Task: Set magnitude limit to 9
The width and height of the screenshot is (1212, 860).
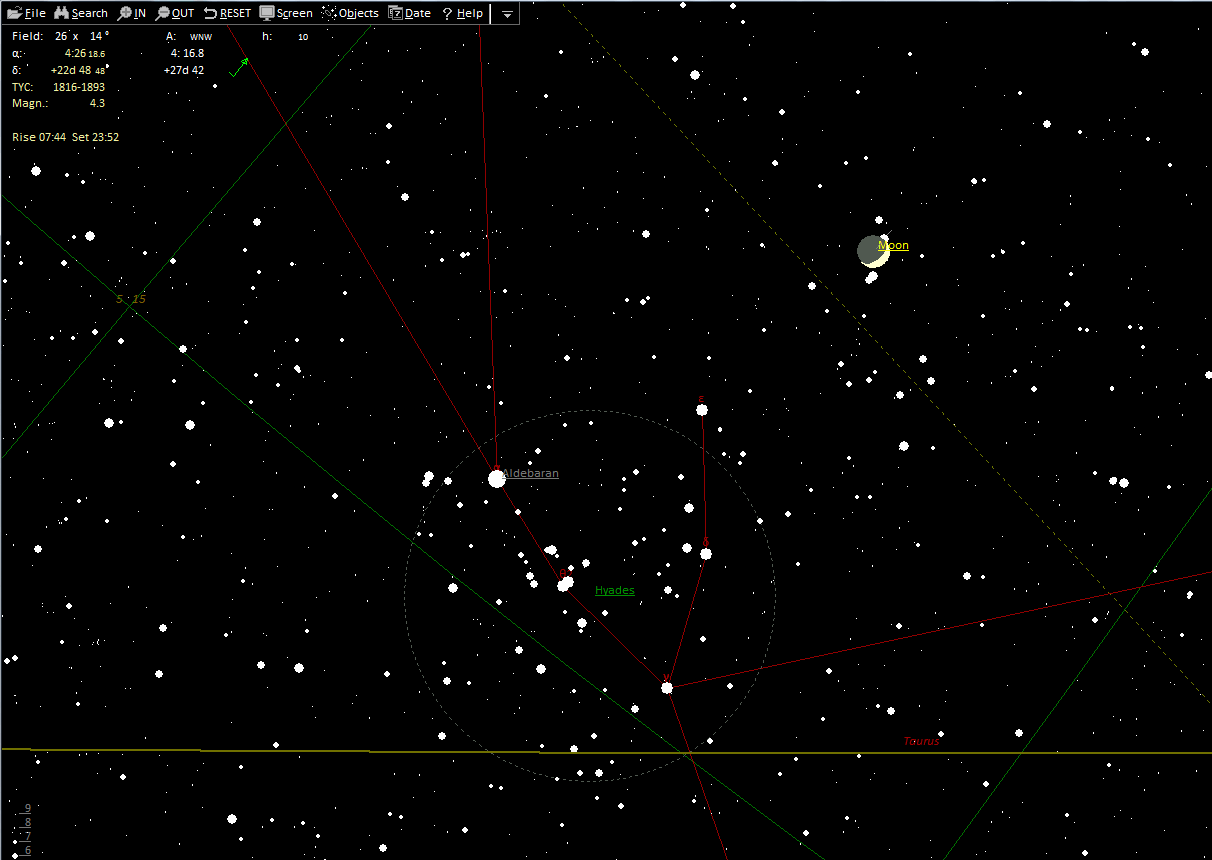Action: (x=27, y=808)
